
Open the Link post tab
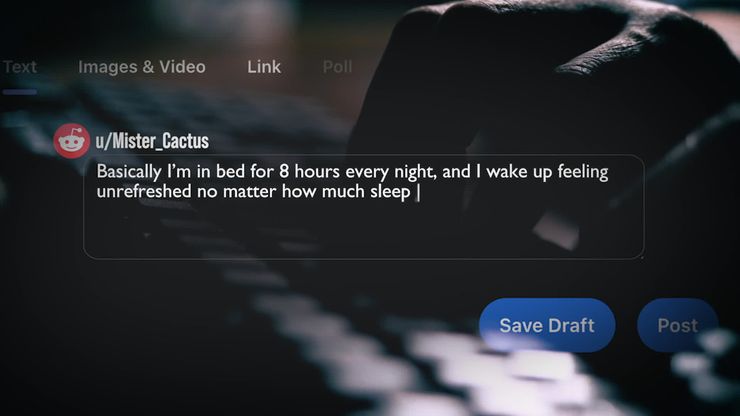264,67
